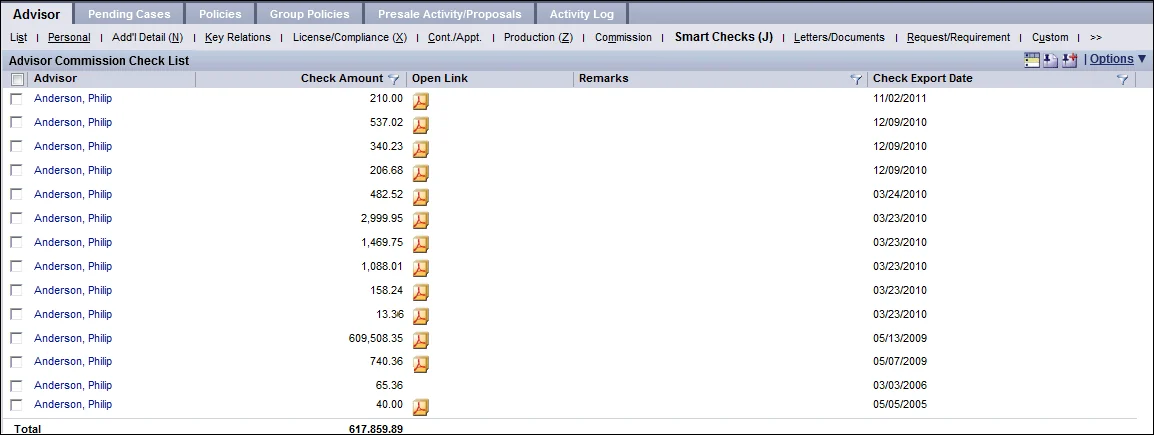Open PDF for the 1,088.01 check
The height and width of the screenshot is (435, 1154).
coord(420,269)
